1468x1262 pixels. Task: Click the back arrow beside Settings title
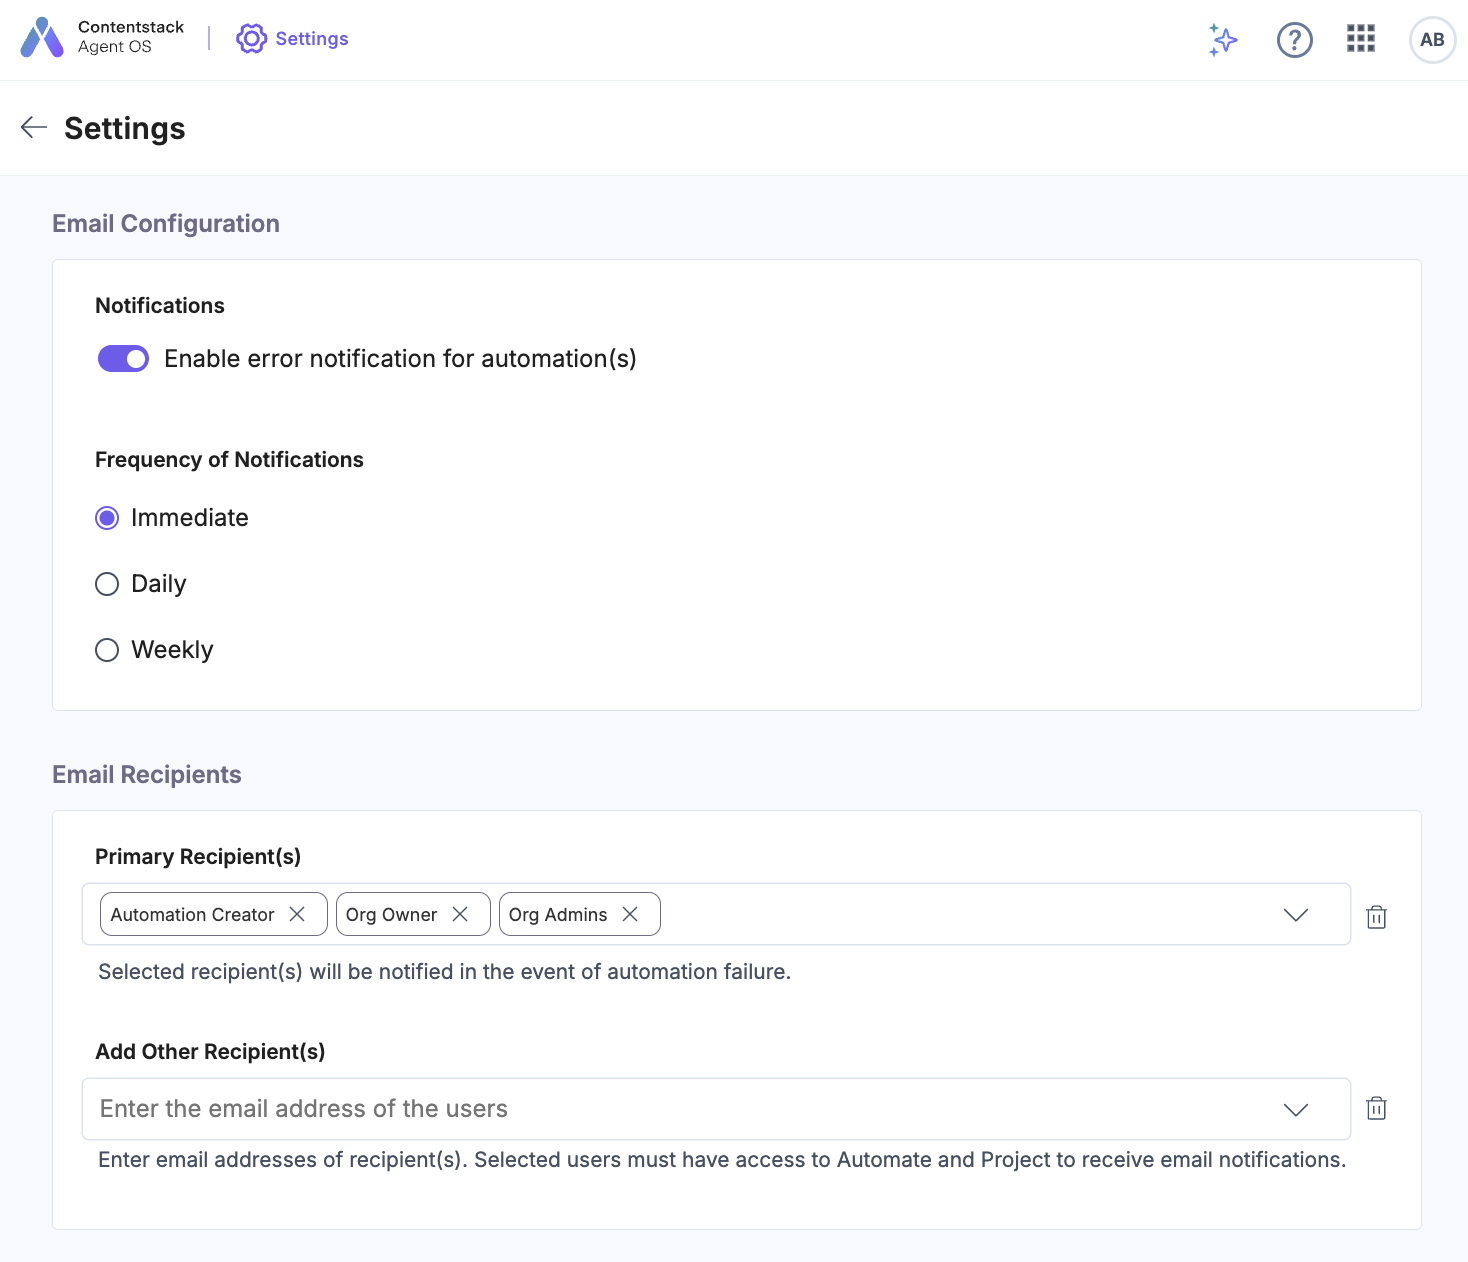(33, 127)
